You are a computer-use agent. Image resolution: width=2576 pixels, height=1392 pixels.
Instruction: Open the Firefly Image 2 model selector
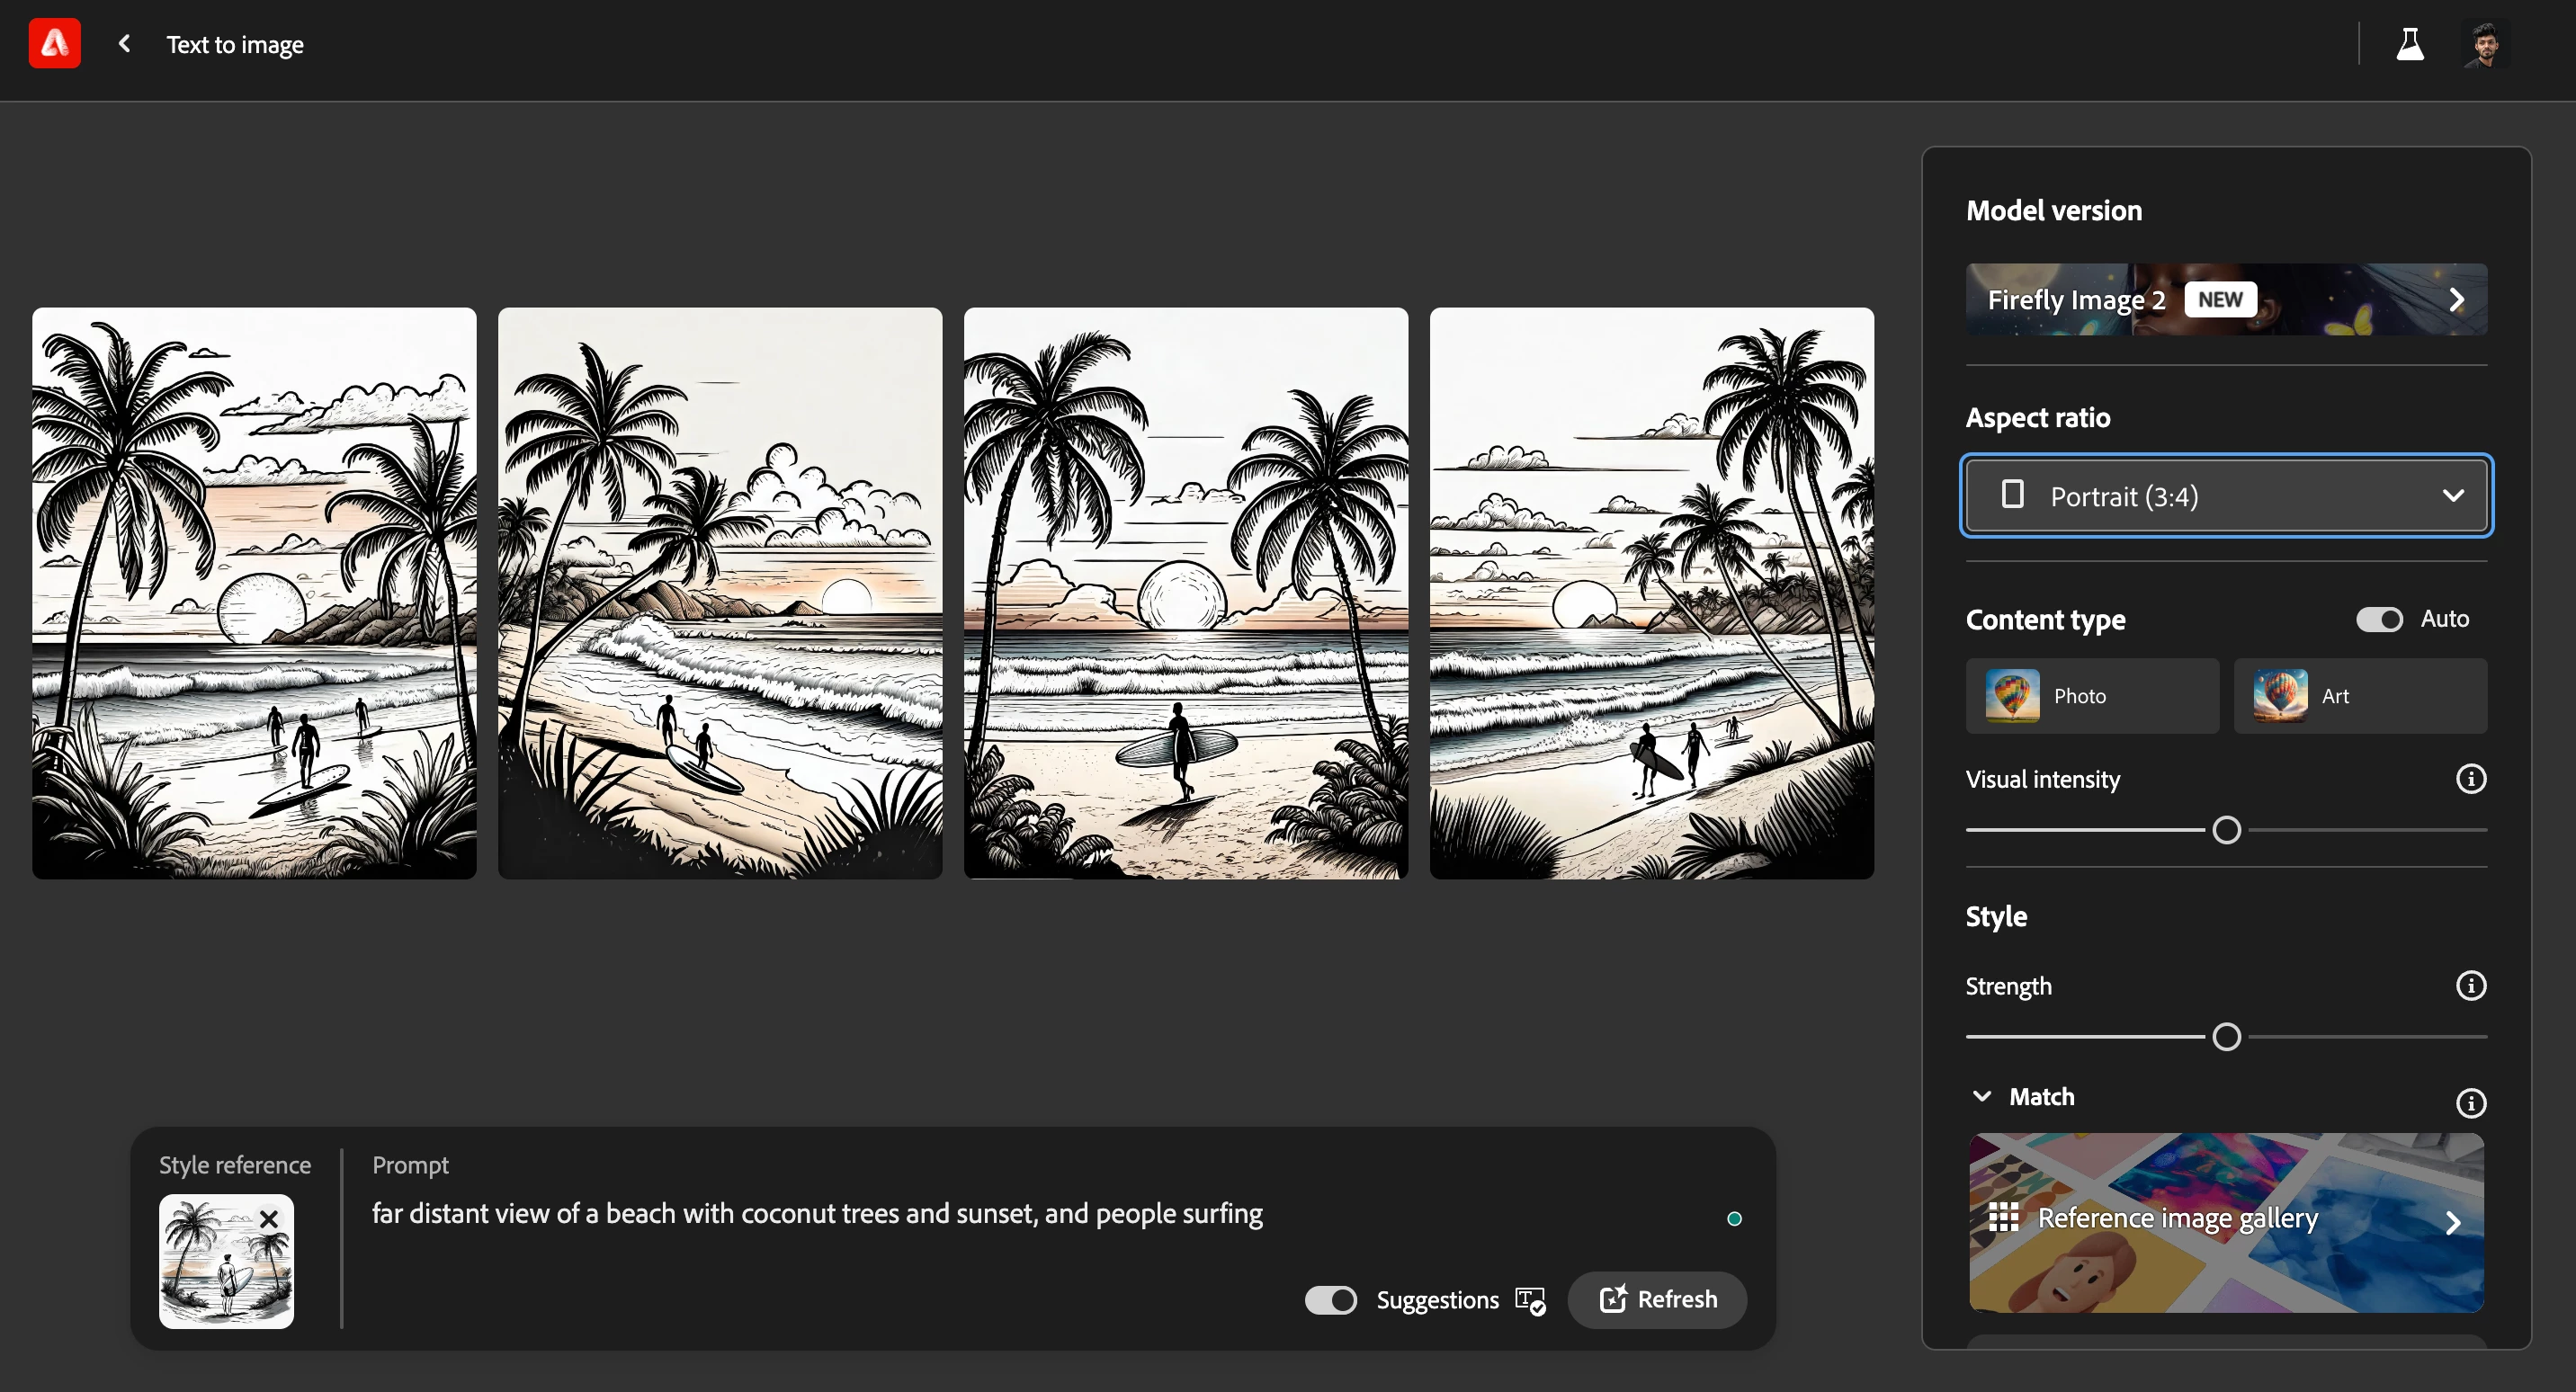coord(2226,299)
